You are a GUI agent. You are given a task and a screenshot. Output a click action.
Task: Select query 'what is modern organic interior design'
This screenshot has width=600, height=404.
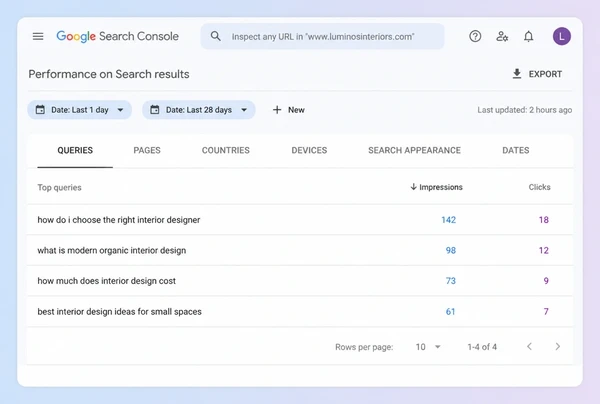coord(112,251)
